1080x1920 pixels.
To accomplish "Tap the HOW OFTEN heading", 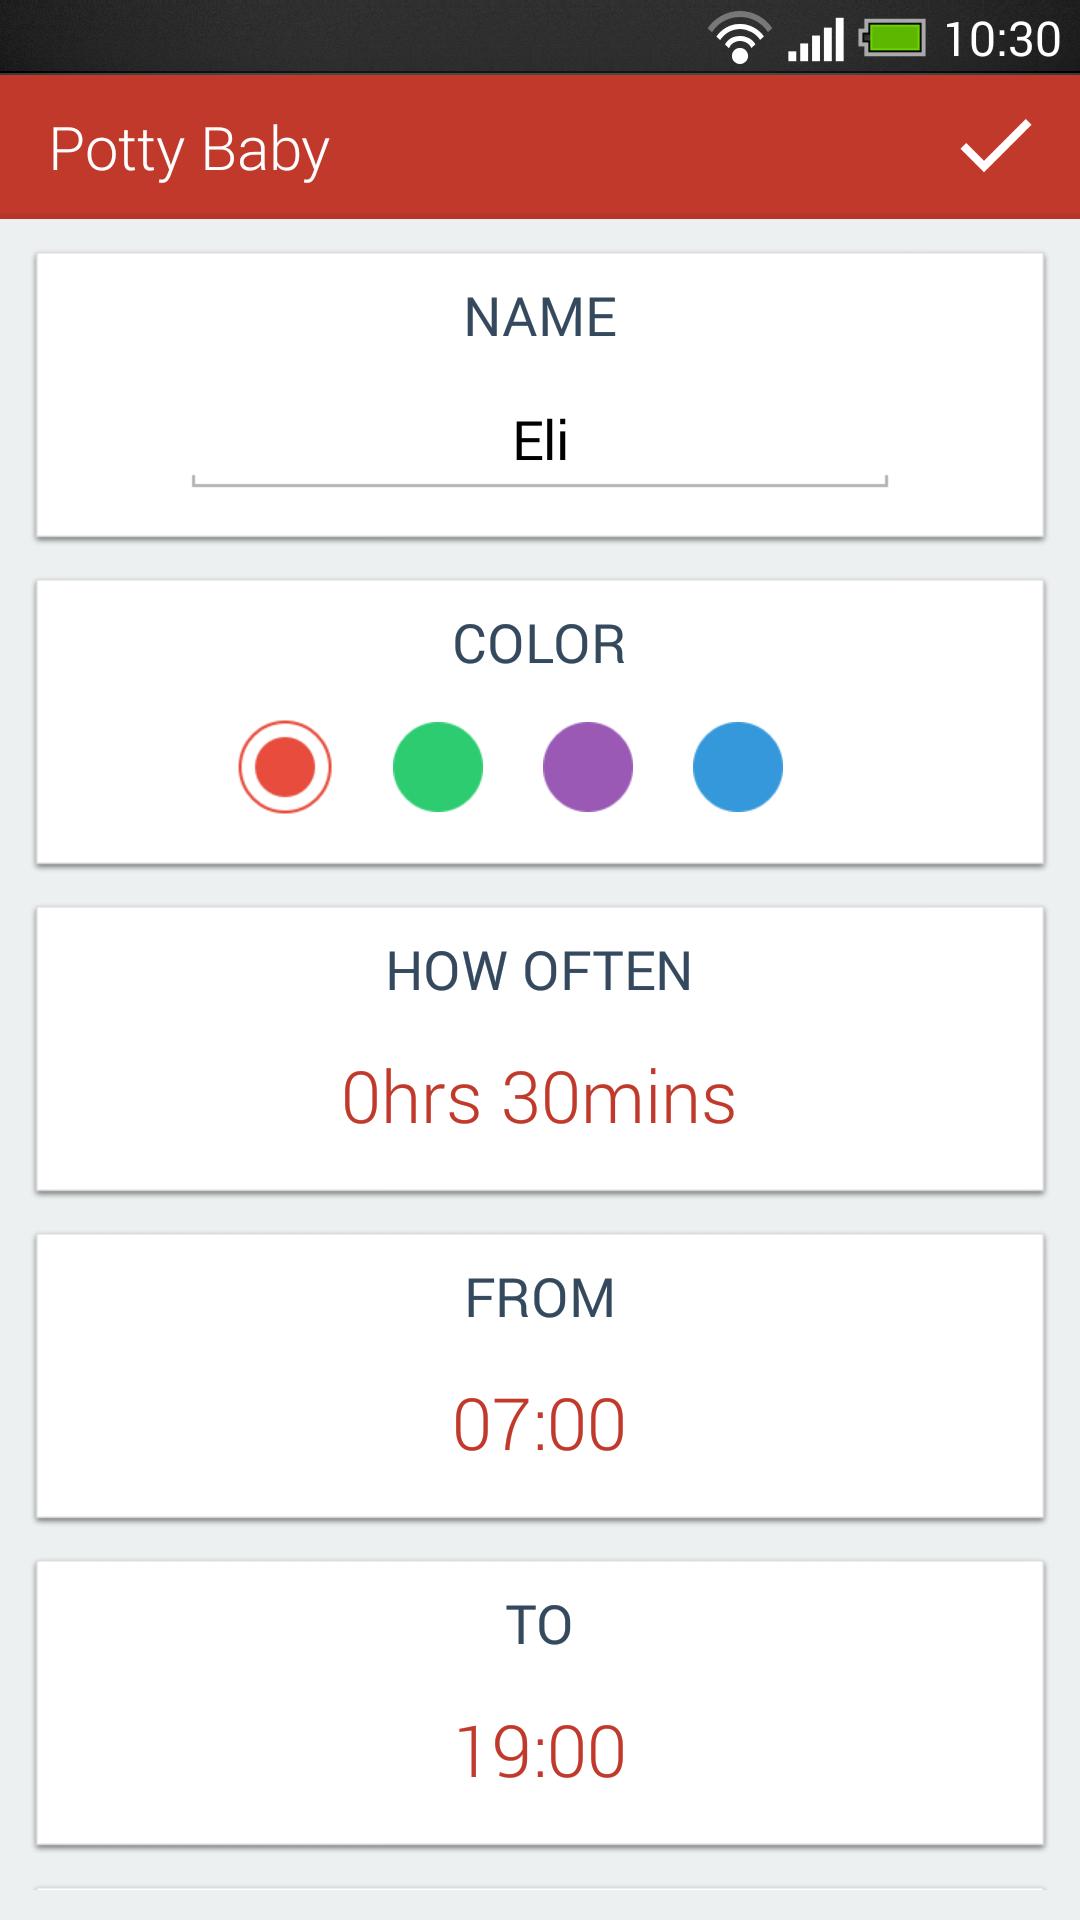I will tap(540, 972).
